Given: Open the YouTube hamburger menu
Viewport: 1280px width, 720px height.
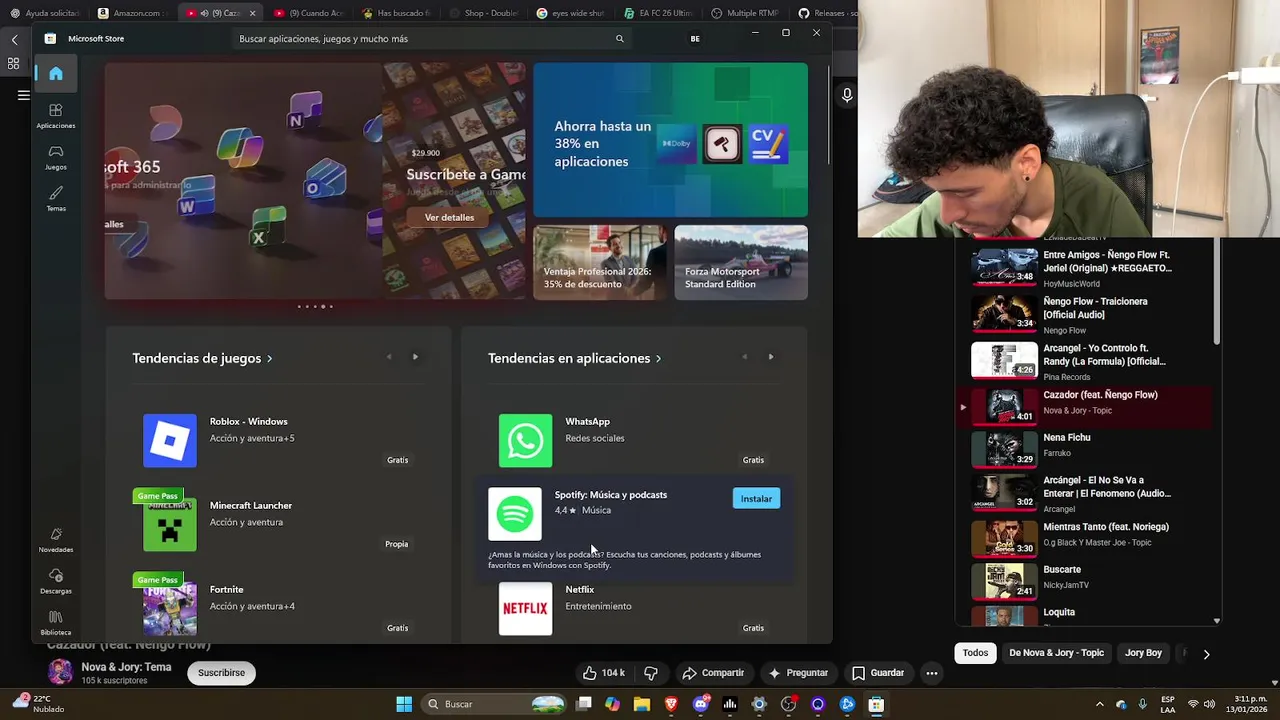Looking at the screenshot, I should 23,95.
